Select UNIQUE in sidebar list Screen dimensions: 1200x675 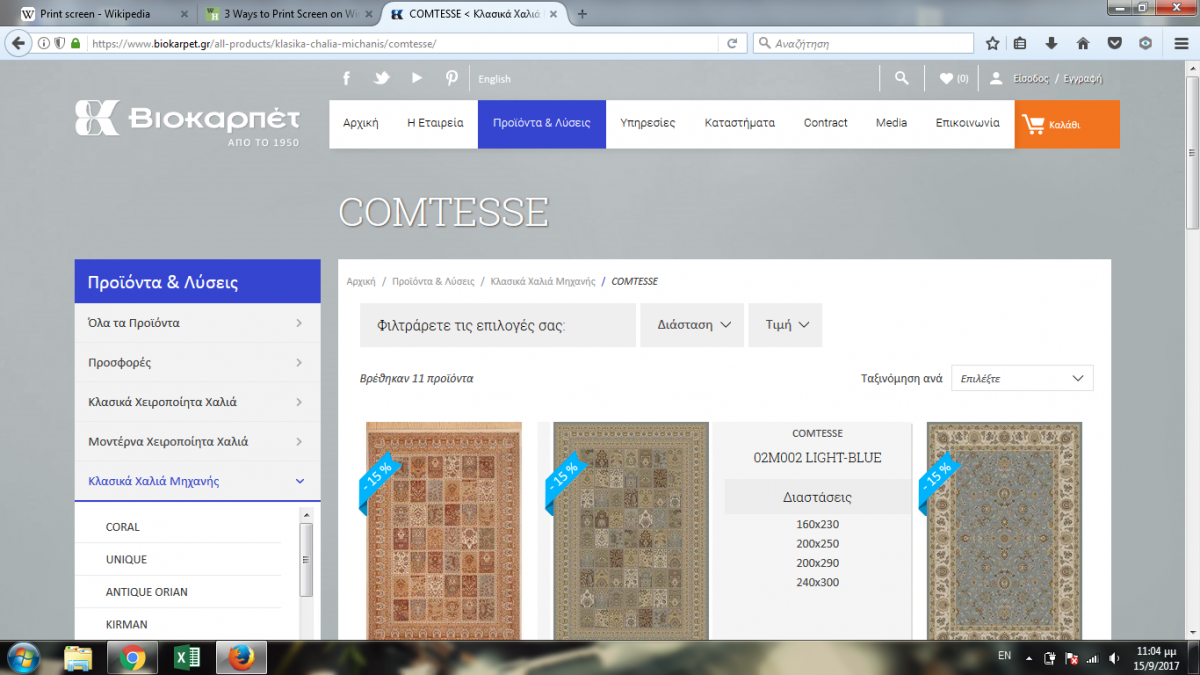pos(126,559)
